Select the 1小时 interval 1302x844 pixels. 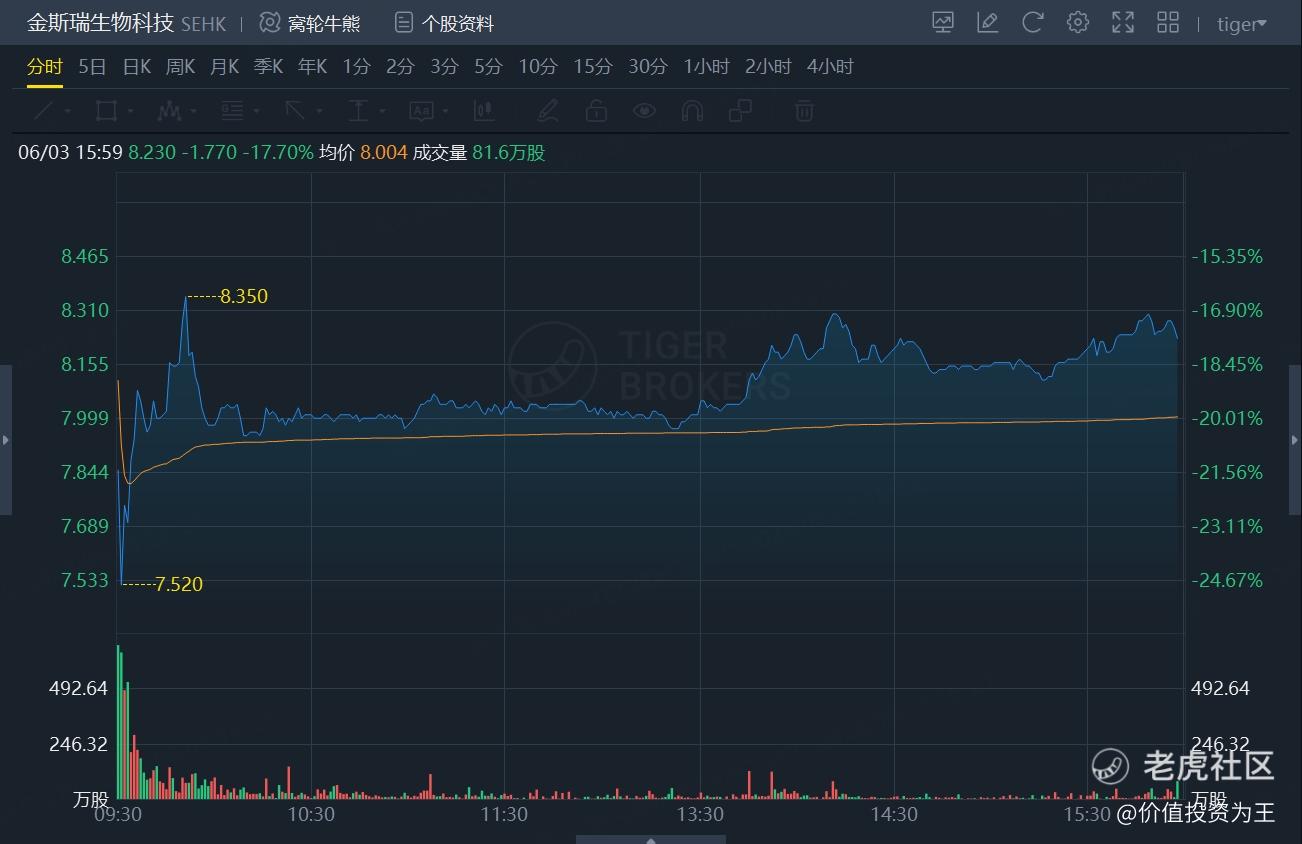(x=706, y=67)
